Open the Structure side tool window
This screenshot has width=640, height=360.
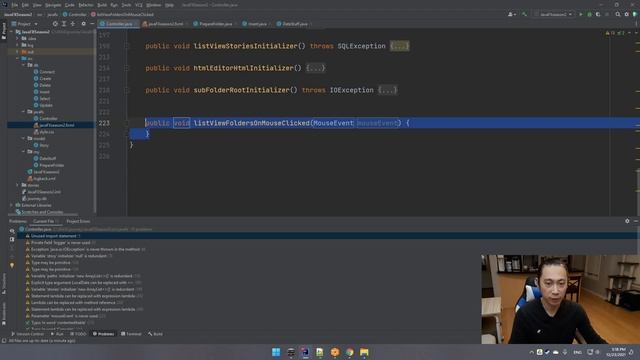(x=4, y=284)
